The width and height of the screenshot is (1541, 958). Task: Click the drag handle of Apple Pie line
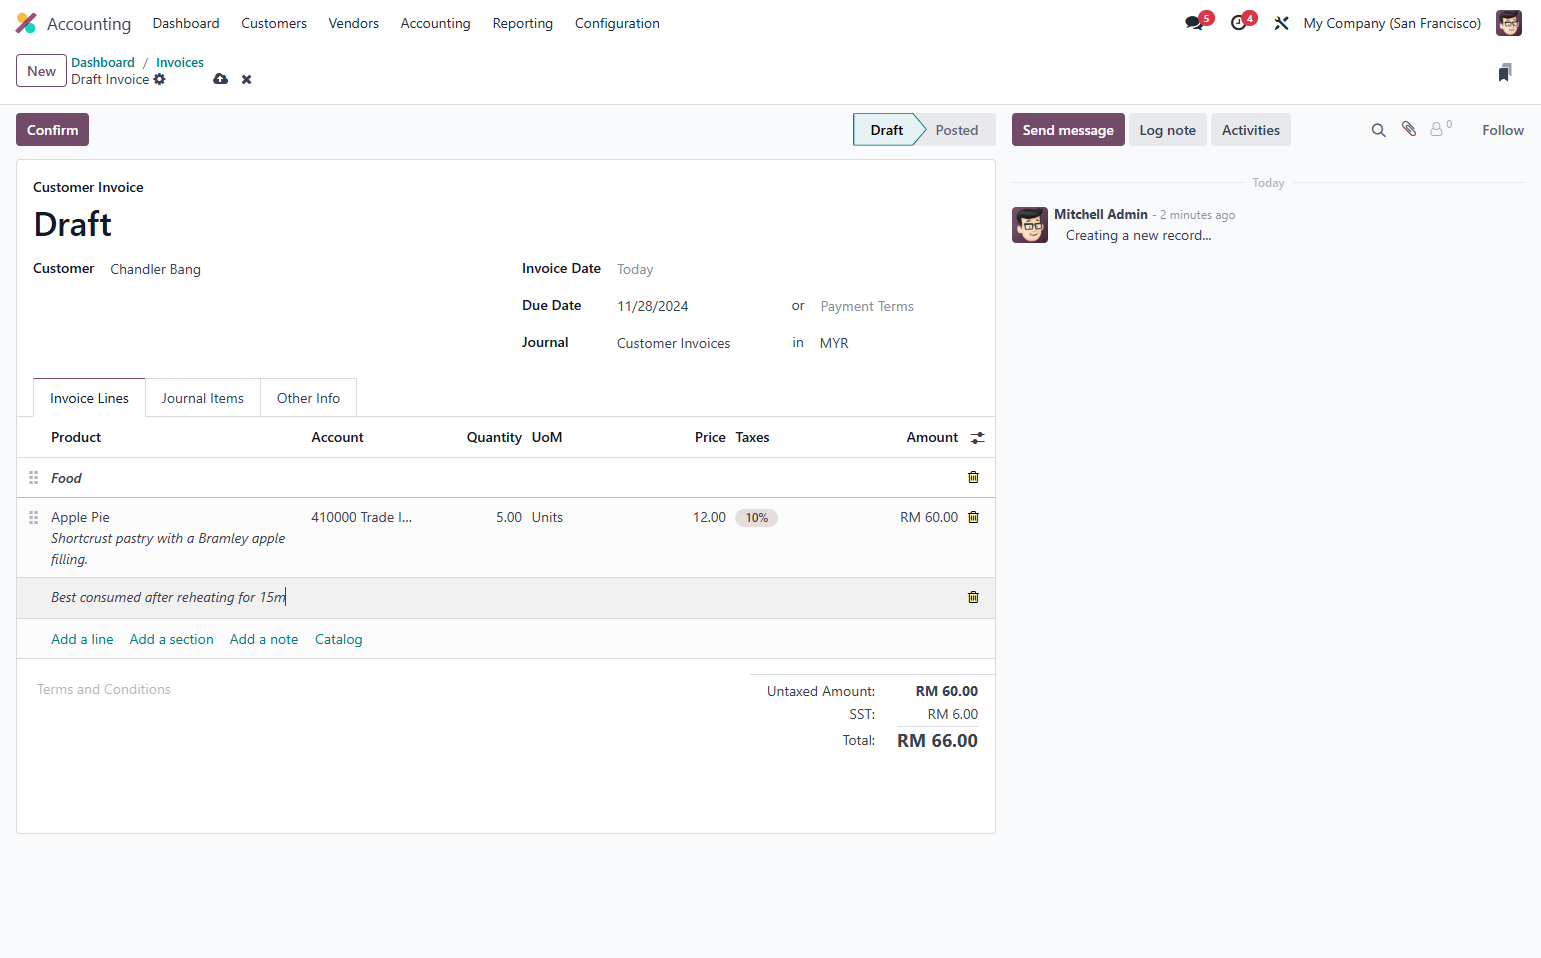(33, 517)
